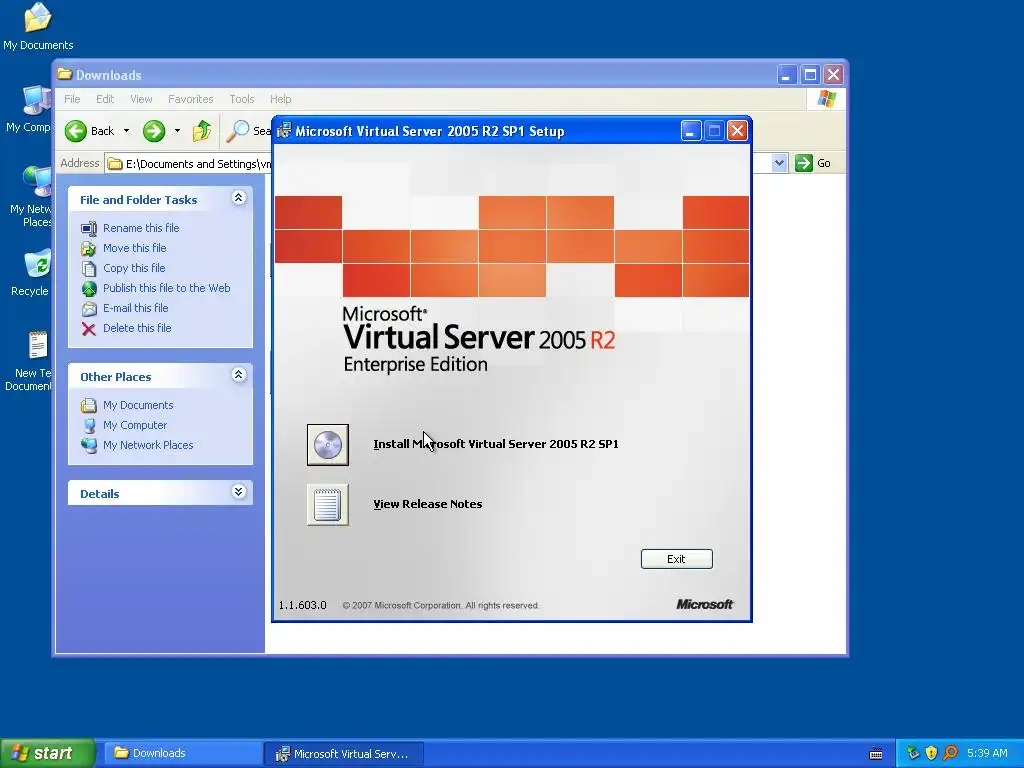This screenshot has width=1024, height=768.
Task: Click the globe Publish icon
Action: pyautogui.click(x=89, y=289)
